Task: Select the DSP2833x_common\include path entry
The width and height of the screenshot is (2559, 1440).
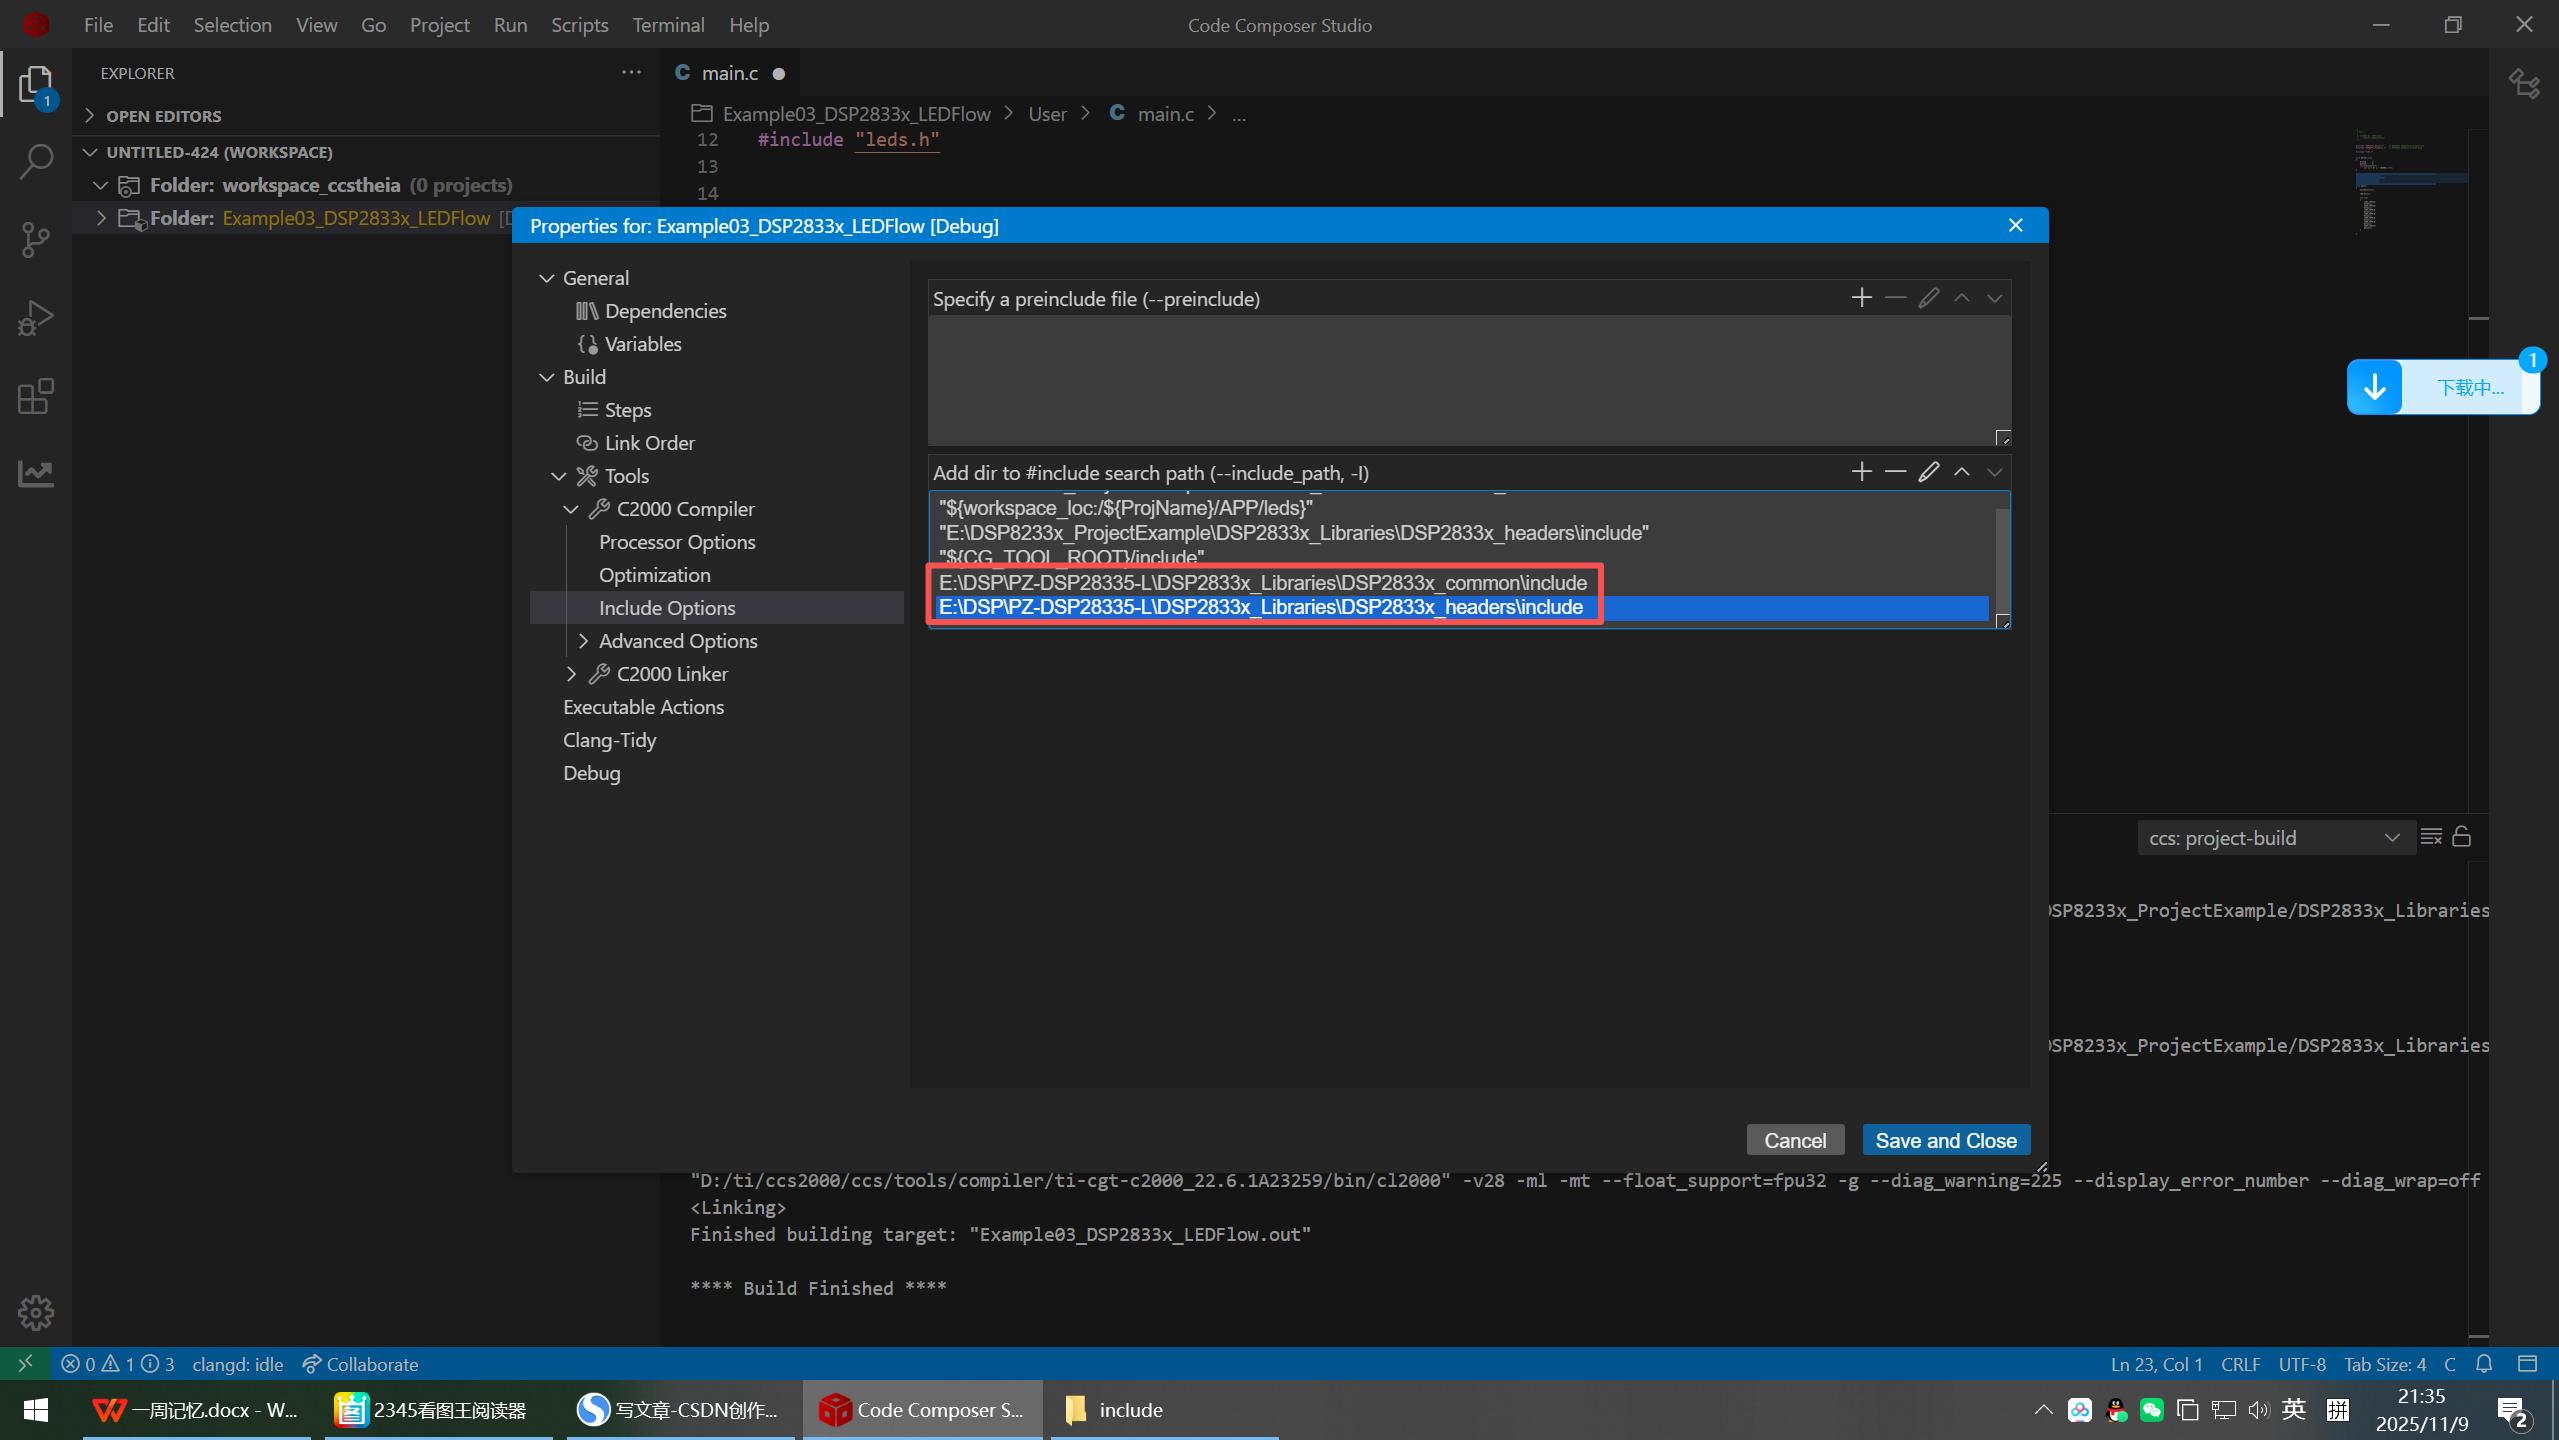Action: pyautogui.click(x=1262, y=583)
